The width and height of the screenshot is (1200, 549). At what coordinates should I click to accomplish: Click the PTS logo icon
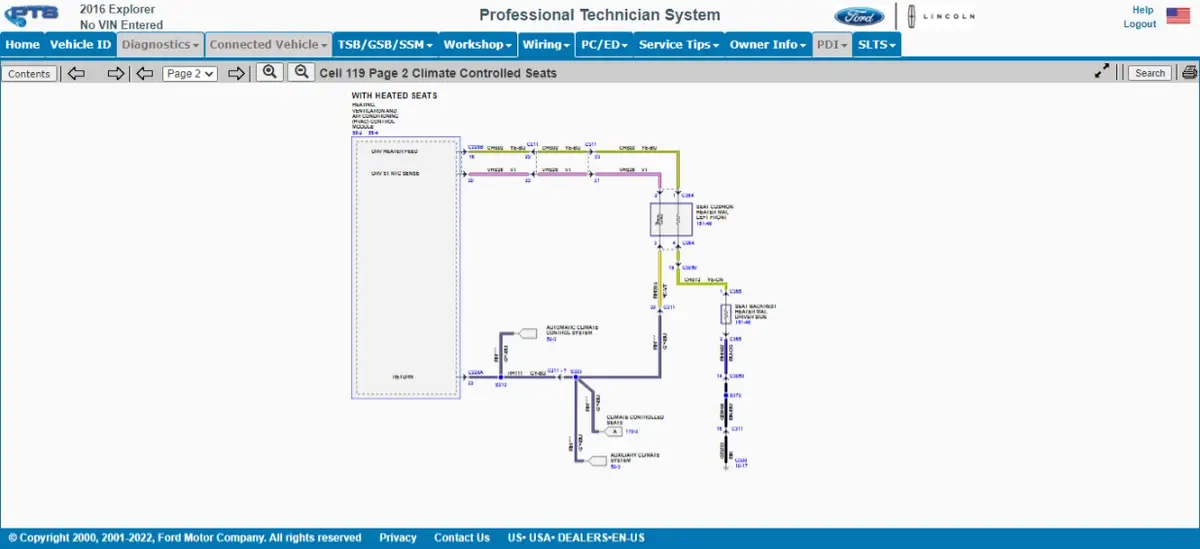click(31, 17)
